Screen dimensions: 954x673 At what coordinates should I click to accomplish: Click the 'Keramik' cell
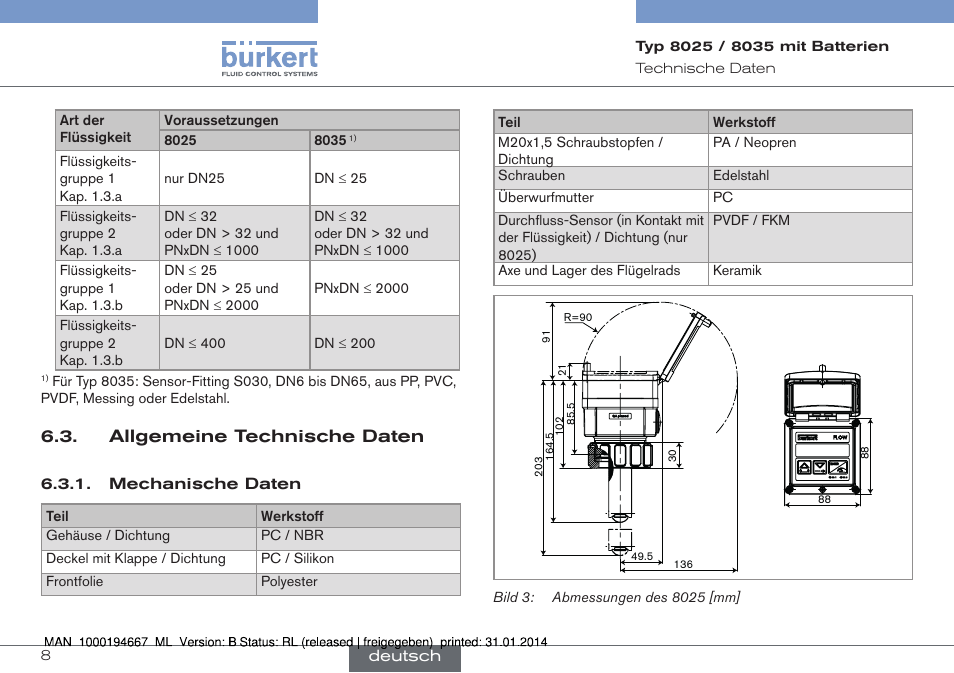[x=810, y=273]
